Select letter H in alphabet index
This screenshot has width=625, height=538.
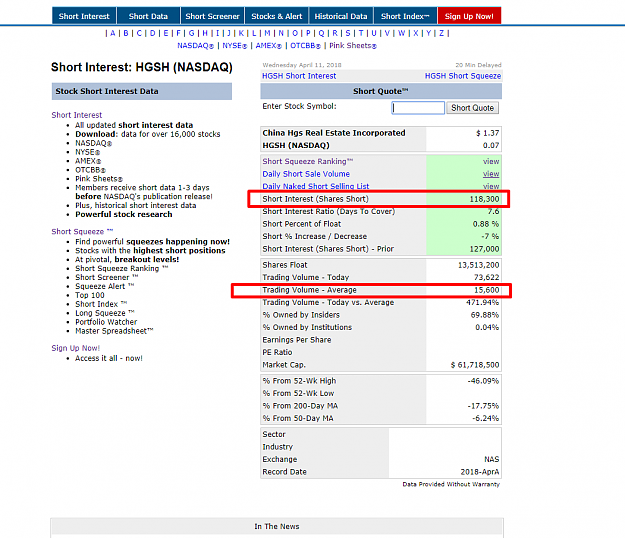click(x=205, y=33)
